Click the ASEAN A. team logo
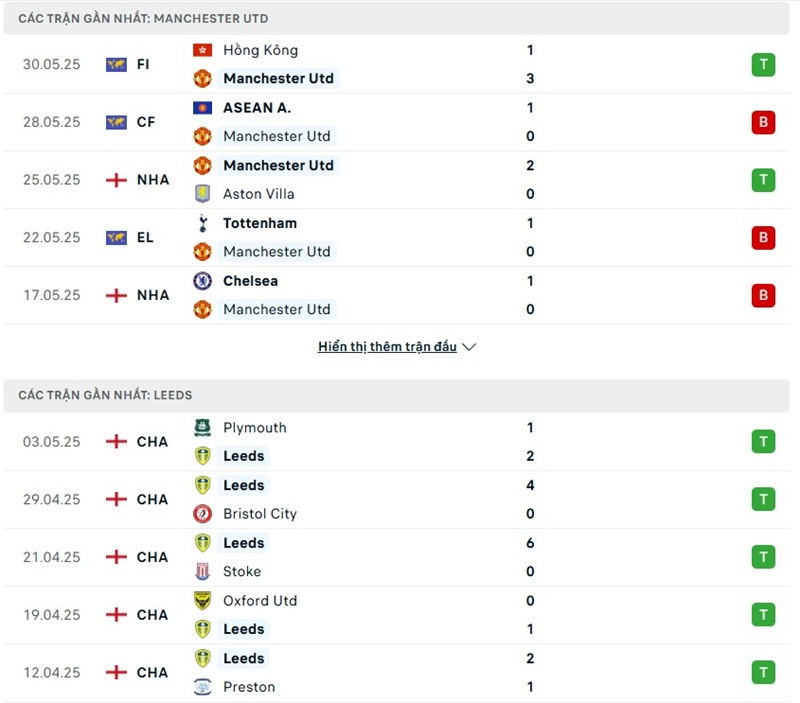Screen dimensions: 800x703 (x=202, y=108)
